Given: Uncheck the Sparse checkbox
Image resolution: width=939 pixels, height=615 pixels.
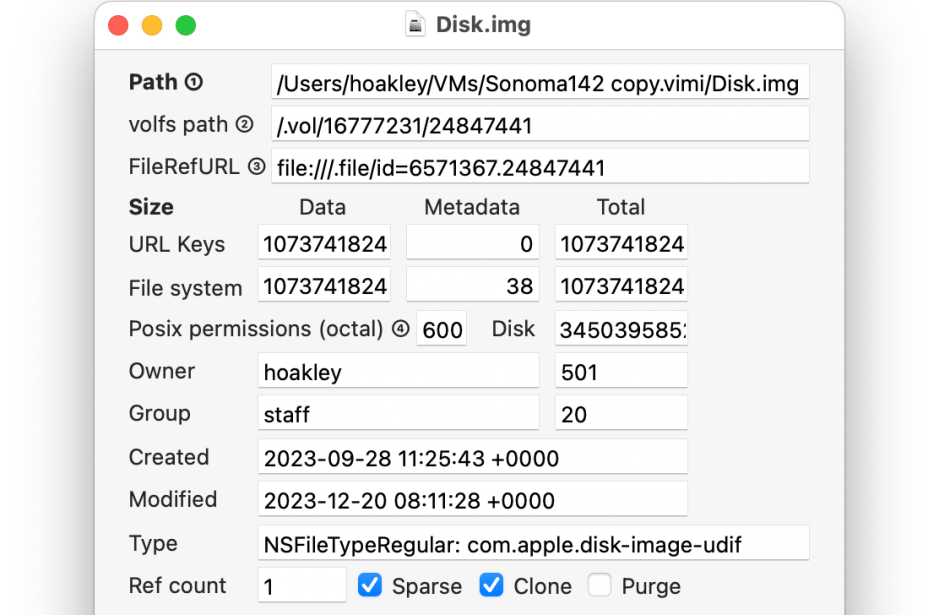Looking at the screenshot, I should point(370,585).
